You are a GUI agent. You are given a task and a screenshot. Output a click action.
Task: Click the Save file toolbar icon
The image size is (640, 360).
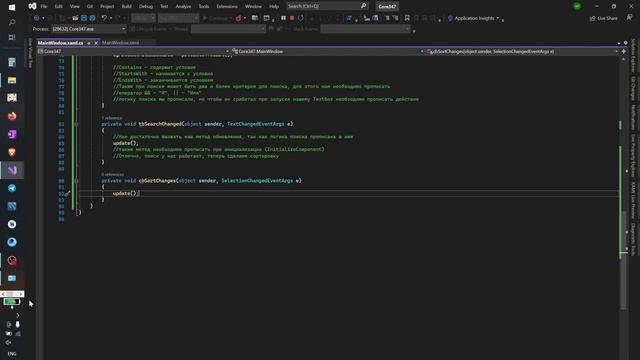pos(84,18)
